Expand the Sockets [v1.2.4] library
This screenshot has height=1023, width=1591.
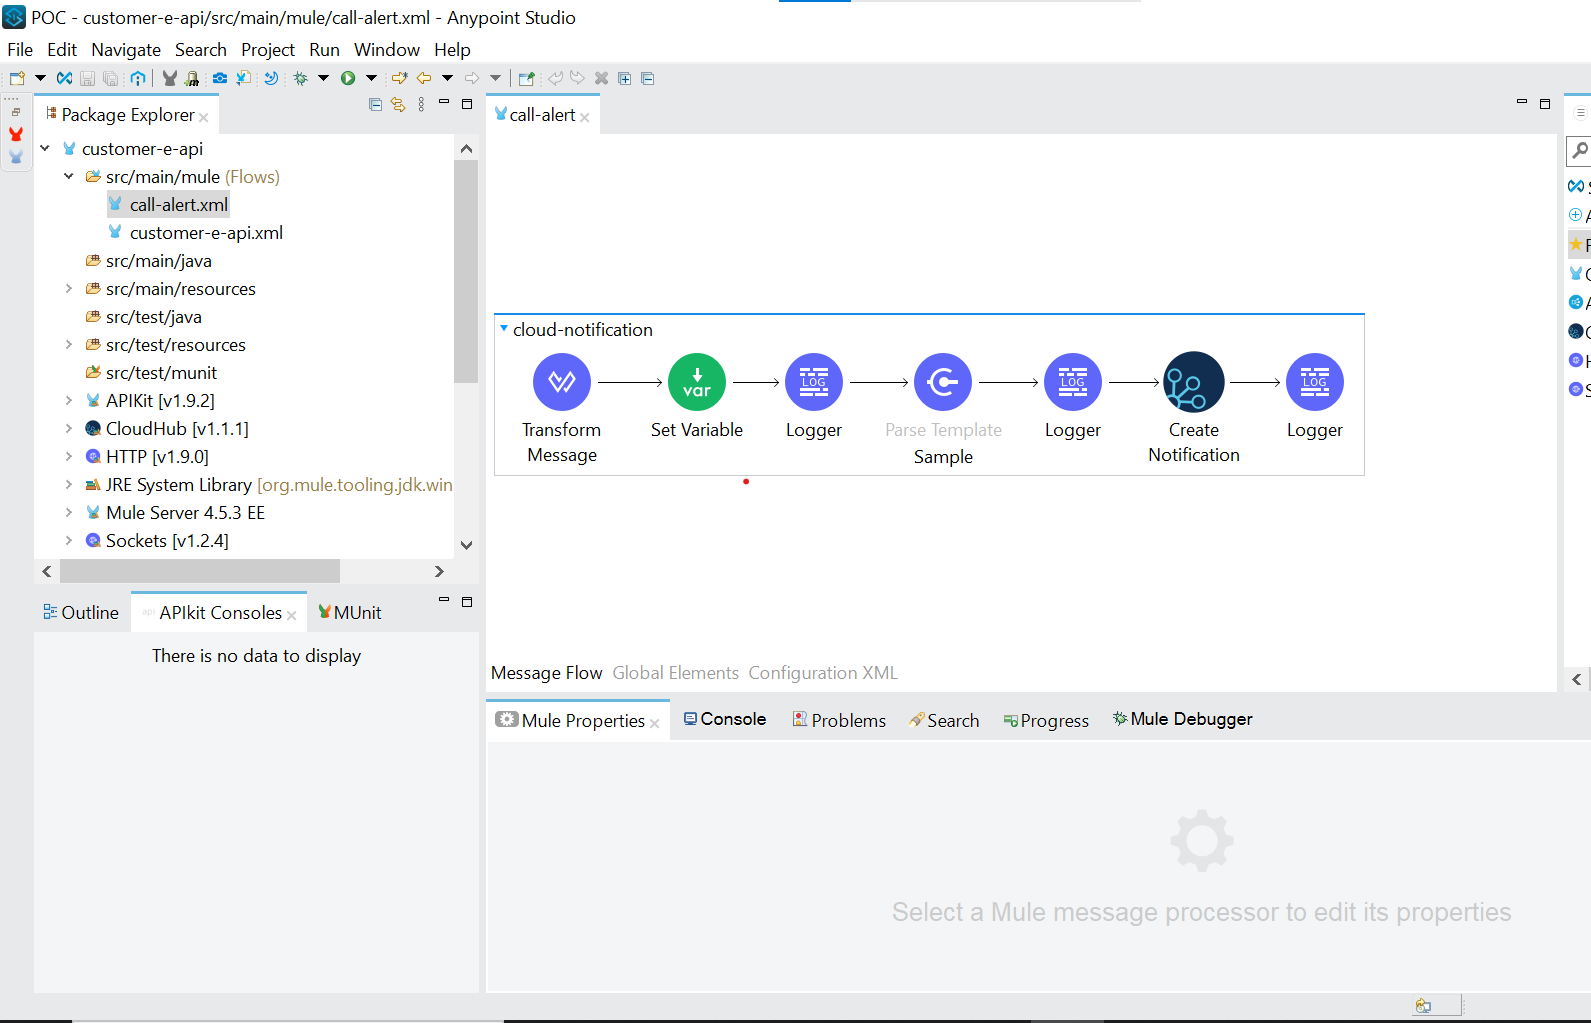(x=69, y=540)
